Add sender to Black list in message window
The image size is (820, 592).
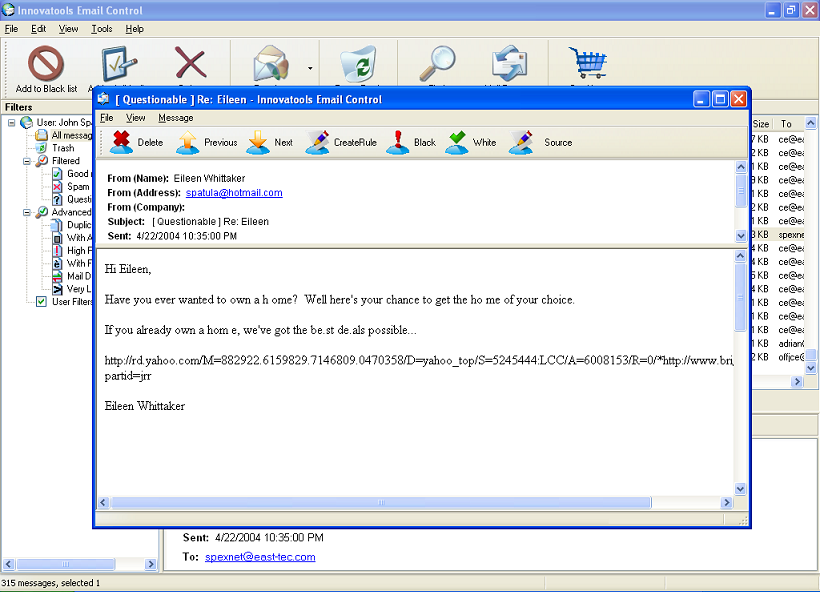[x=411, y=142]
